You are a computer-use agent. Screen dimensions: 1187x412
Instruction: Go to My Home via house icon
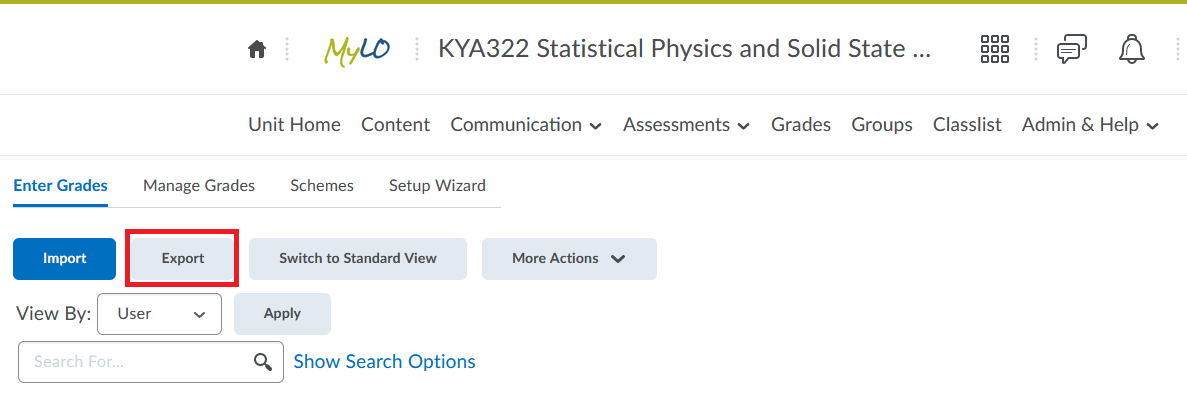pos(257,50)
